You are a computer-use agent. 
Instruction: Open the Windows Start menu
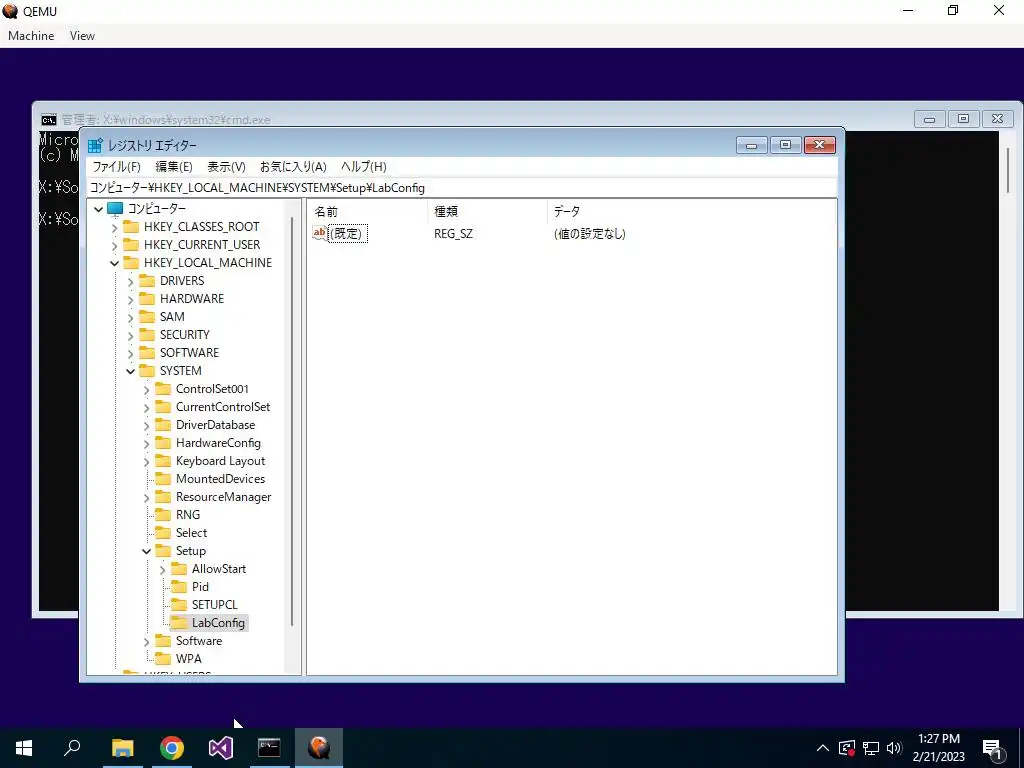[x=24, y=748]
